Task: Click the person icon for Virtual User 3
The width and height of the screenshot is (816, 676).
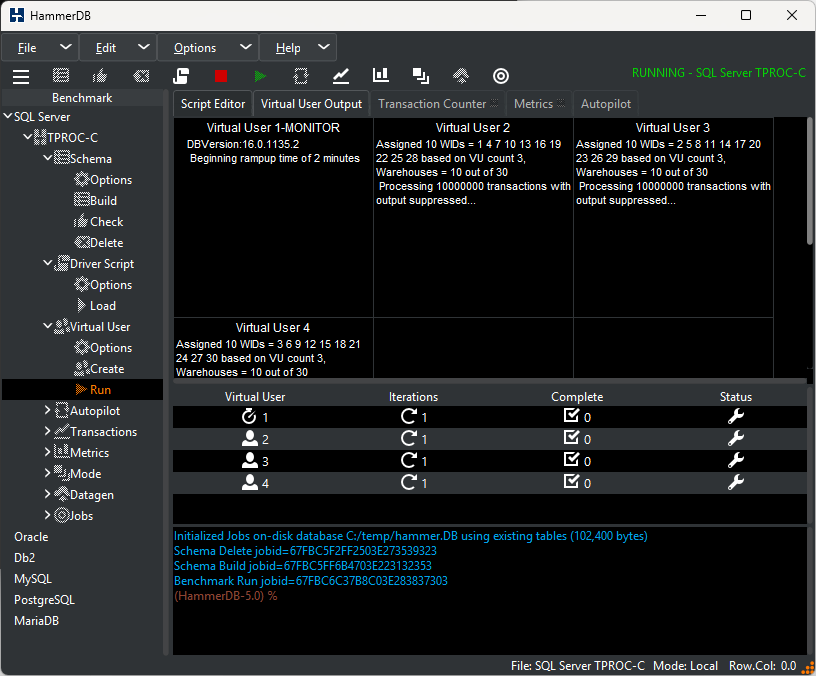Action: click(x=250, y=461)
